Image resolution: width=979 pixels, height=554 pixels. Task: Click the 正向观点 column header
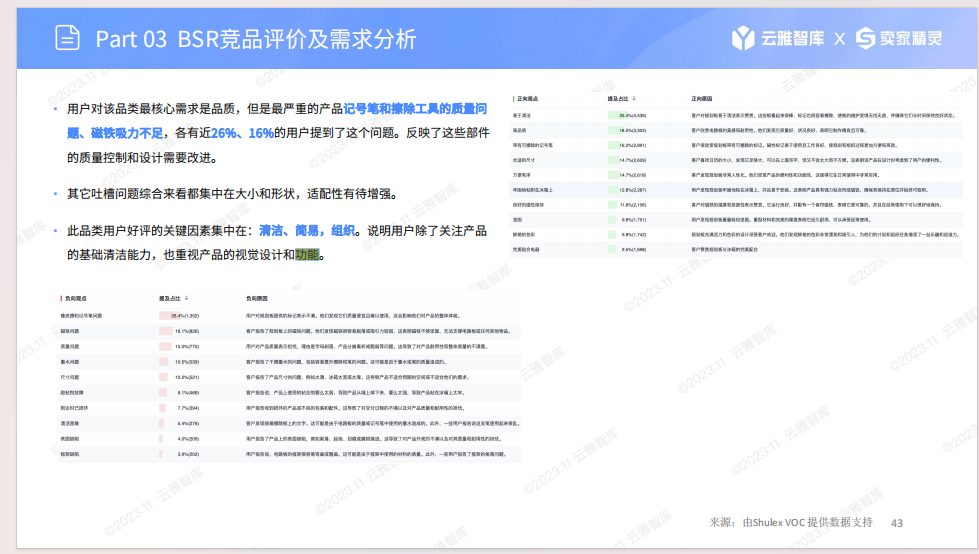(x=527, y=99)
